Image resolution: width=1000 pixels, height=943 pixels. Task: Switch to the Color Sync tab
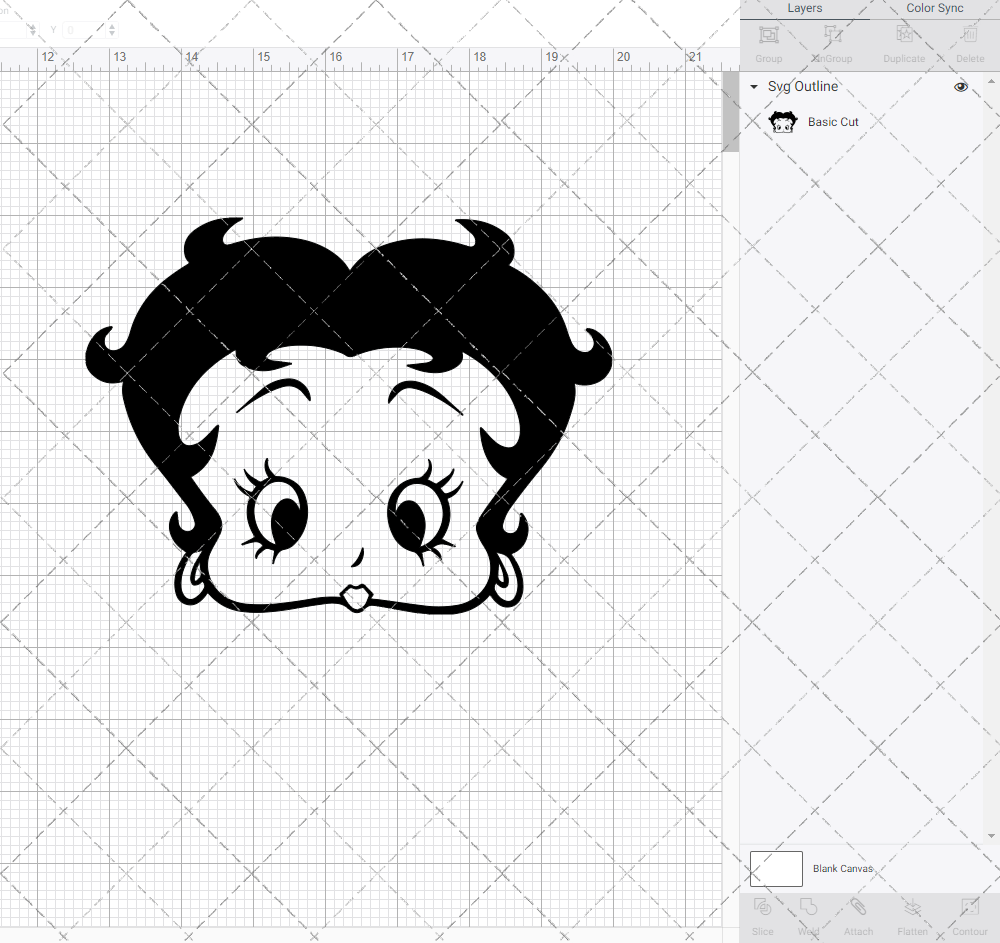pyautogui.click(x=934, y=8)
